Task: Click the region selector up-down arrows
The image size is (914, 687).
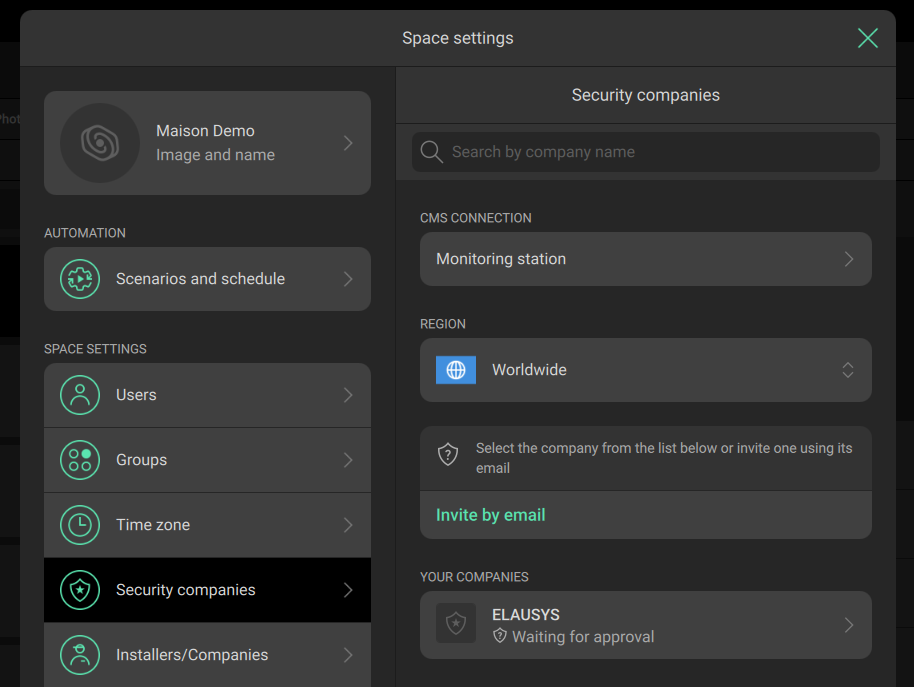Action: (848, 370)
